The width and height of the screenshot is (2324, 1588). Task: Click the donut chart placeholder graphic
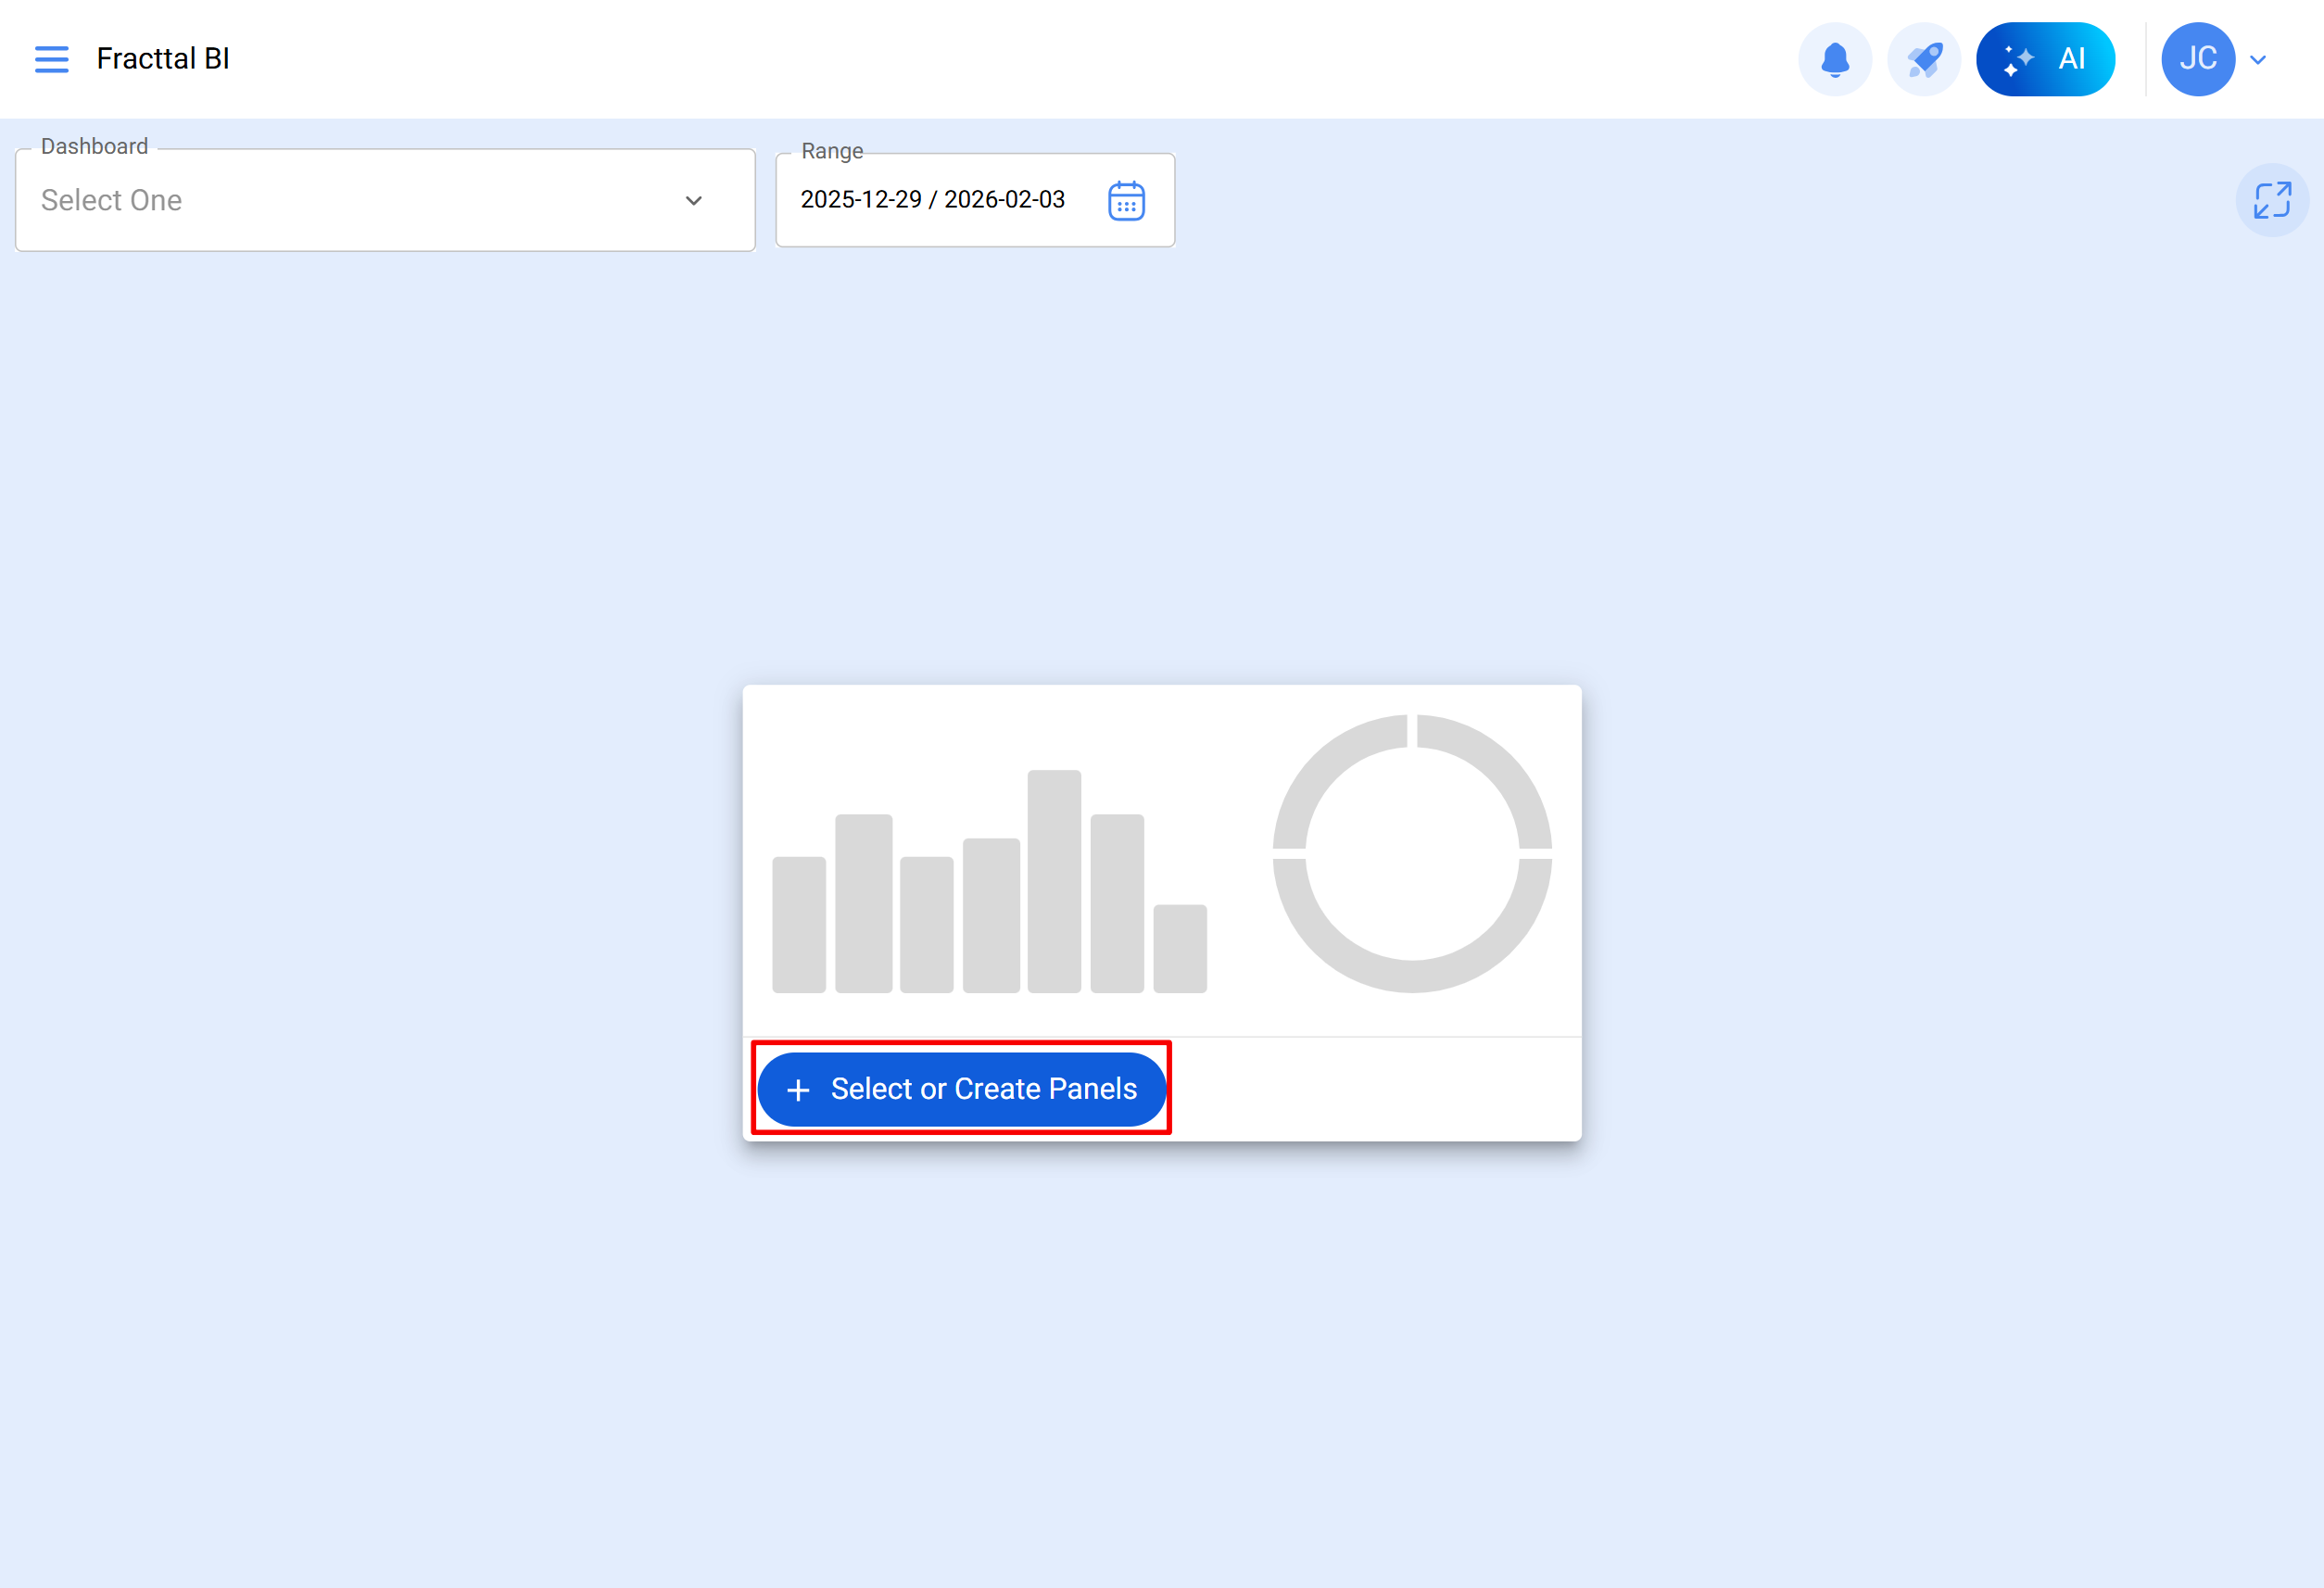(1411, 854)
